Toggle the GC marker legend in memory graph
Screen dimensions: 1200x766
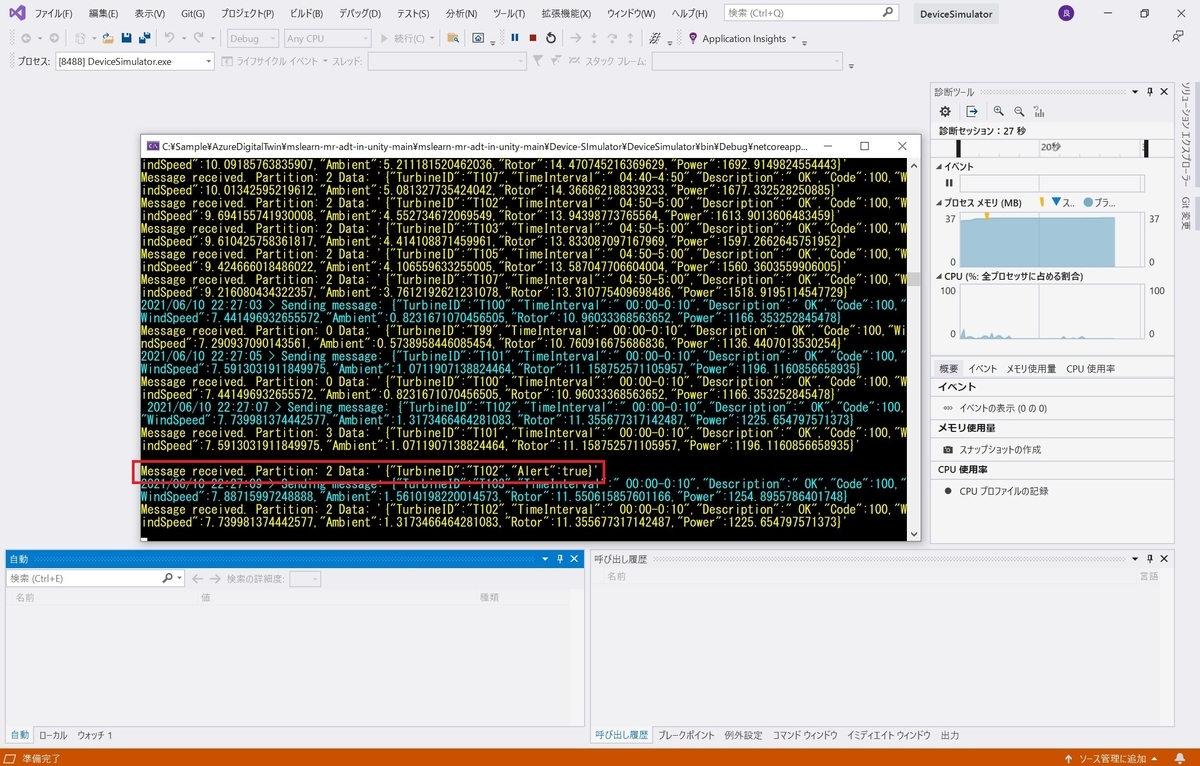tap(1041, 202)
